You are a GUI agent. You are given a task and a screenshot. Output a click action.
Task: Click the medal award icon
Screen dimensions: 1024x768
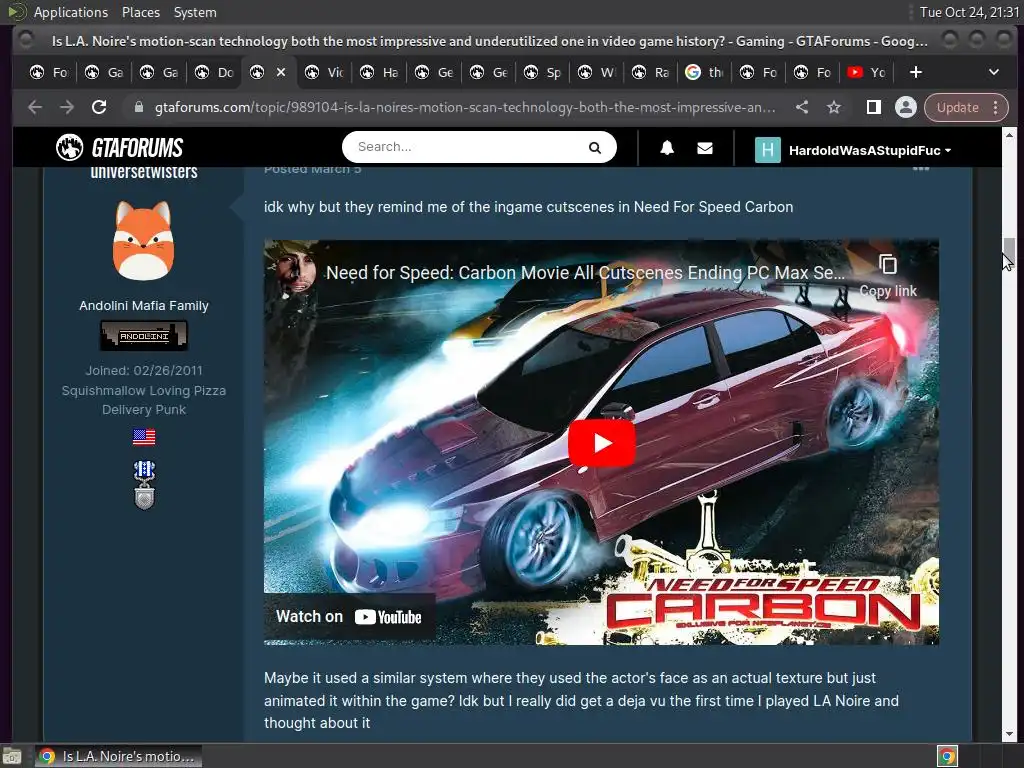click(144, 485)
